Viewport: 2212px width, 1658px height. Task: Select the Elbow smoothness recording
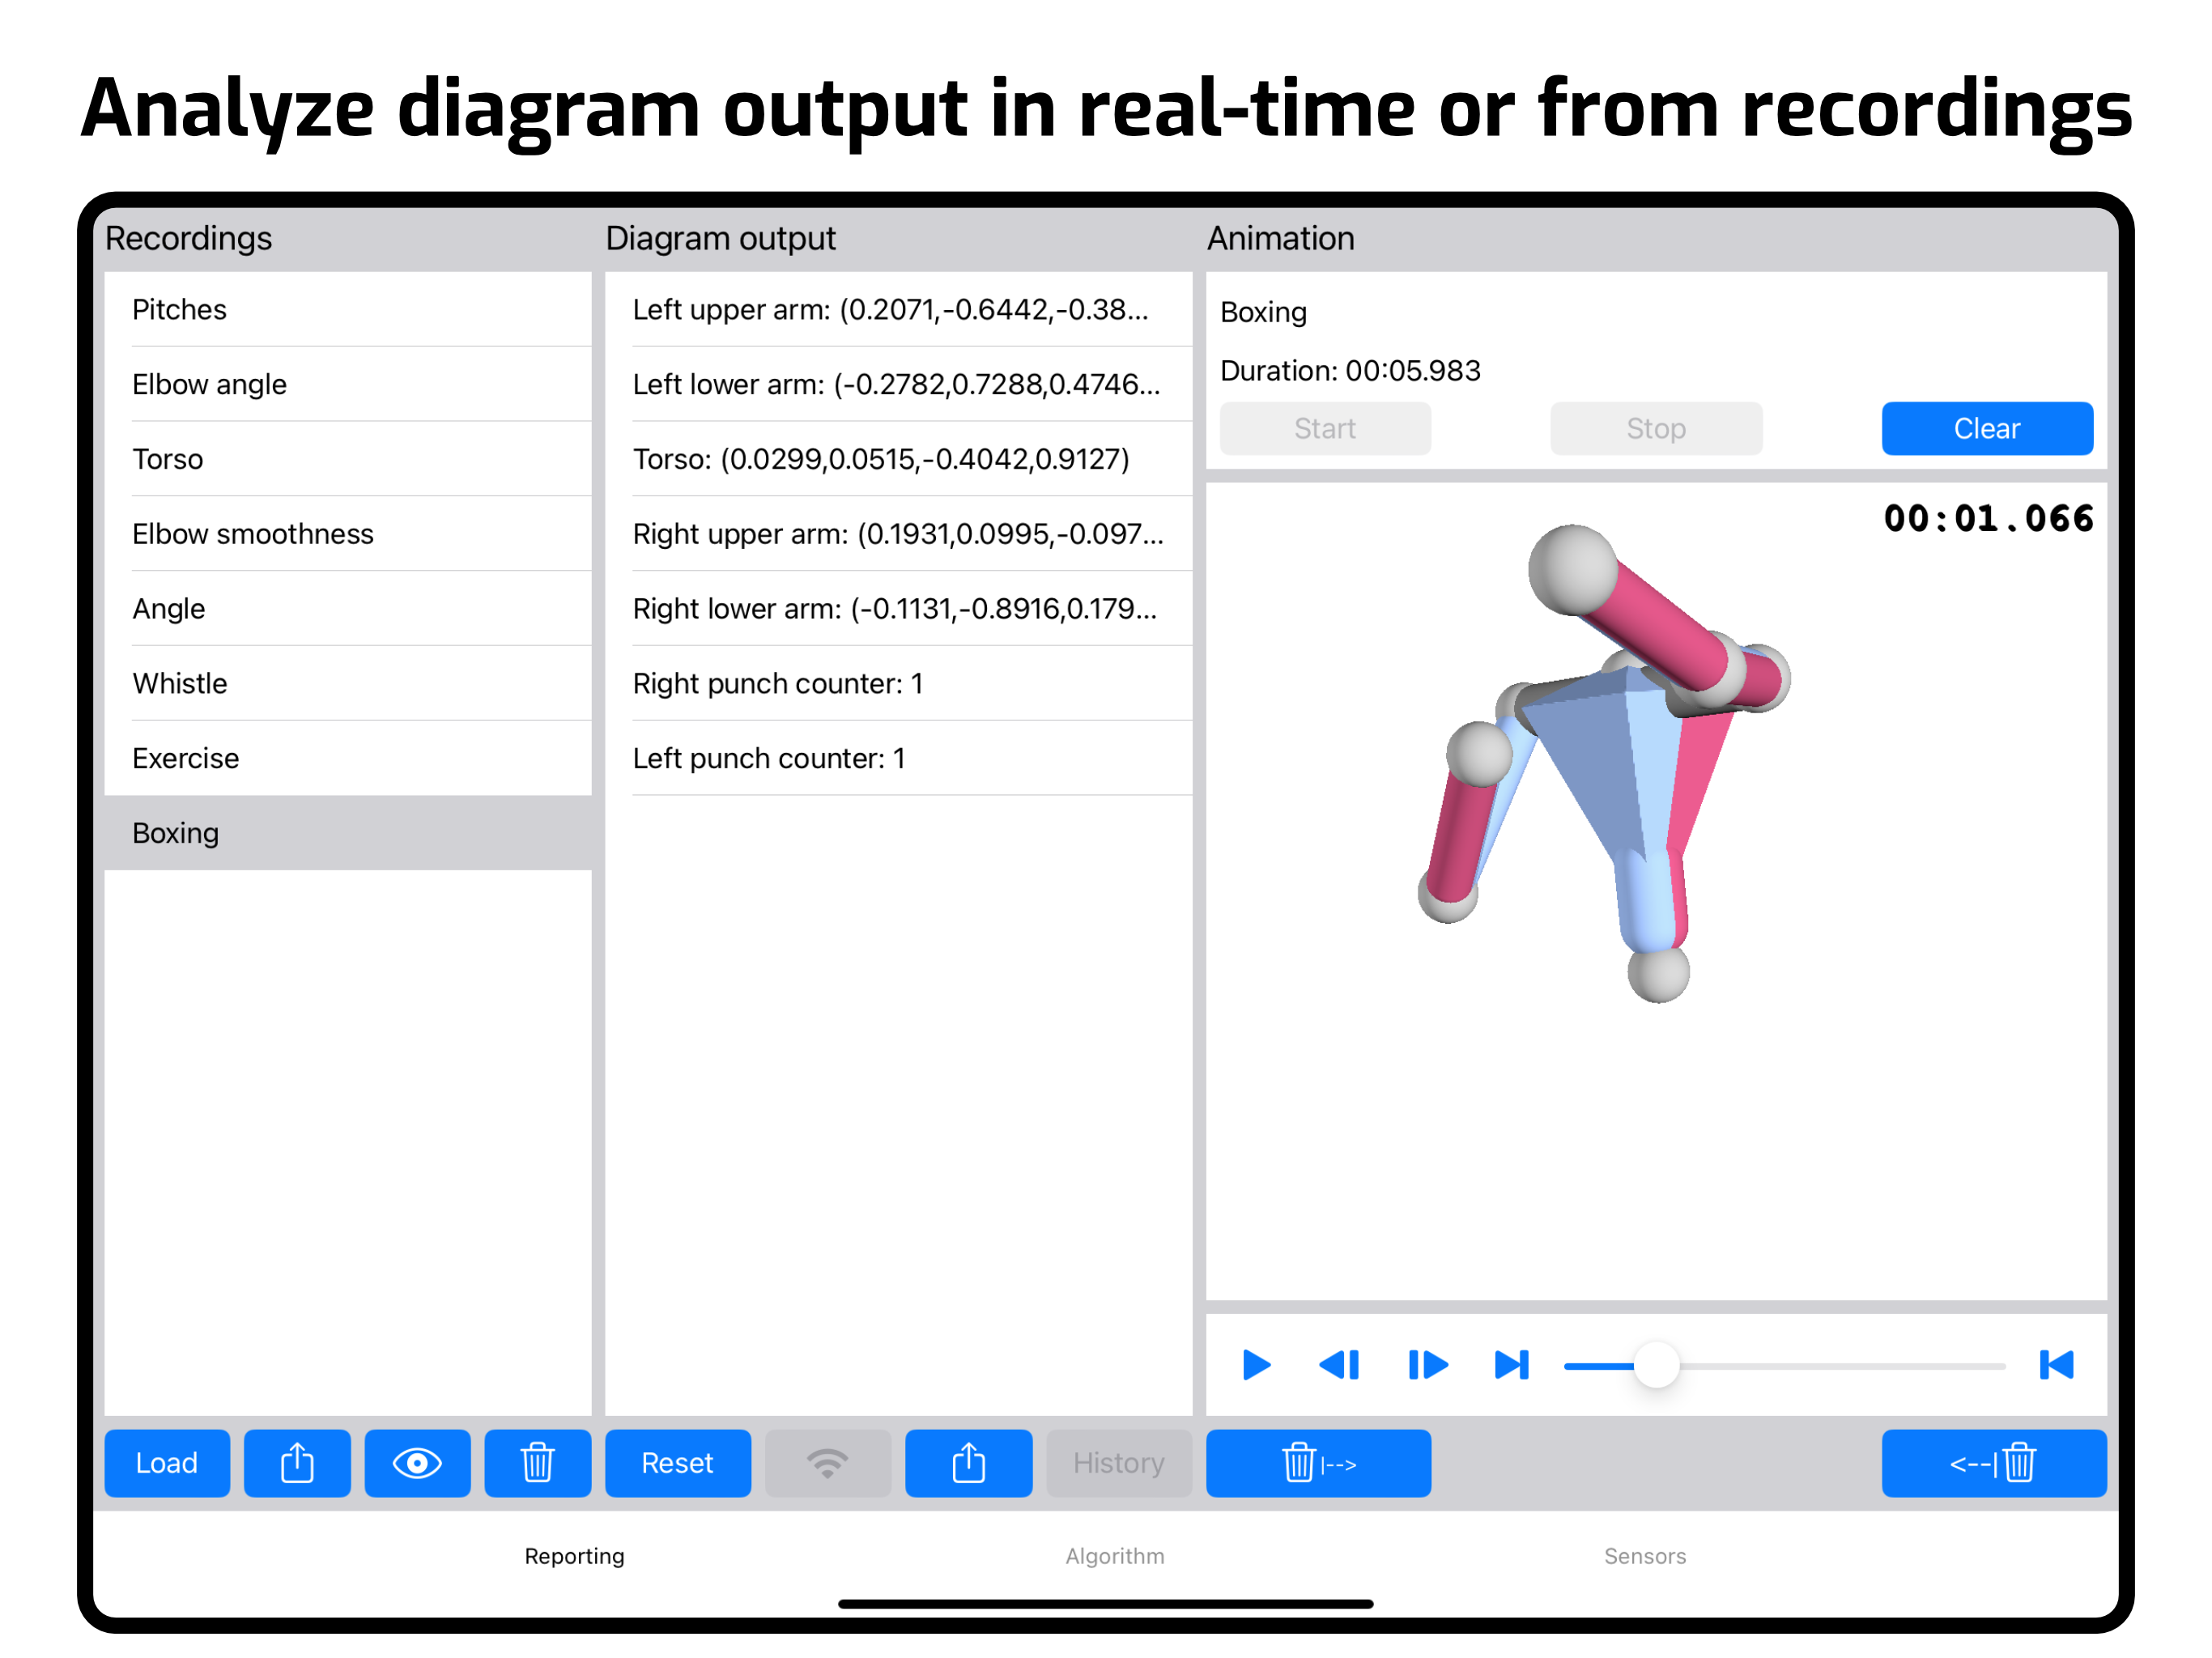click(x=348, y=534)
